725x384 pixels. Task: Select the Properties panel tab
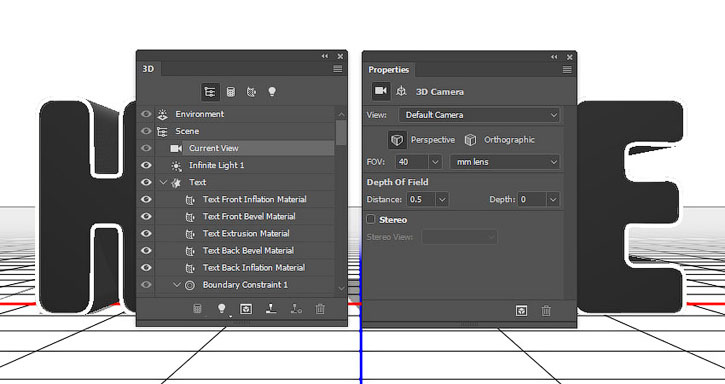click(x=388, y=70)
